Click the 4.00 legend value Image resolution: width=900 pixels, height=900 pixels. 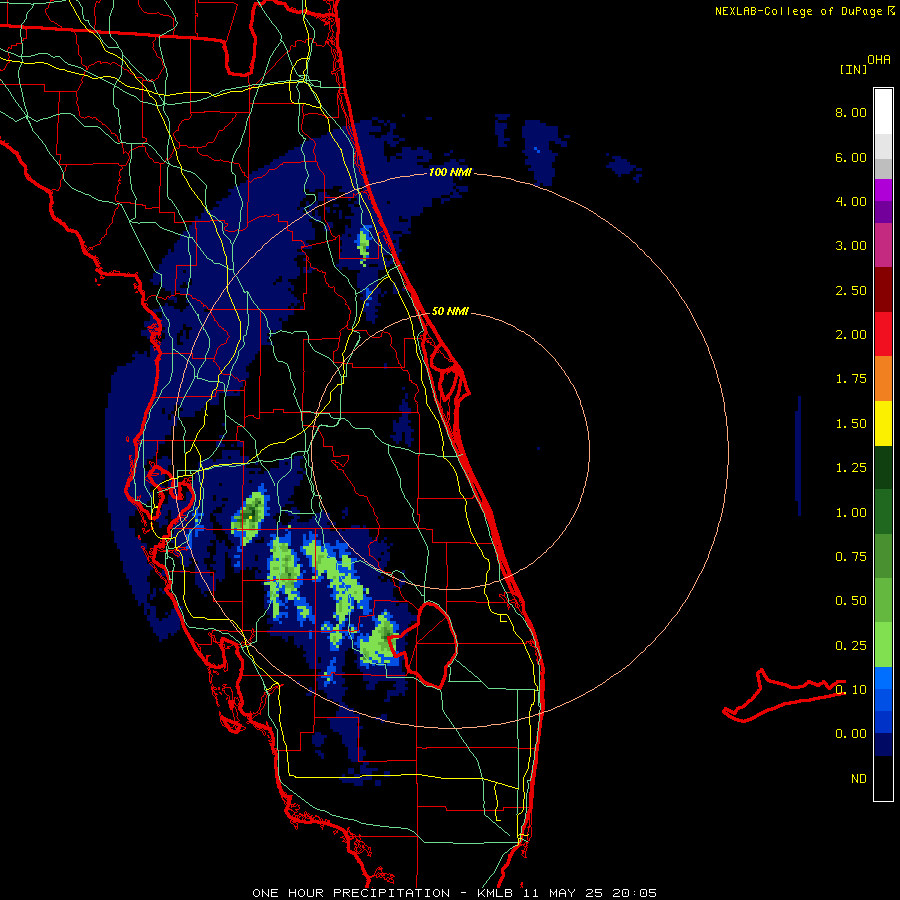point(851,201)
